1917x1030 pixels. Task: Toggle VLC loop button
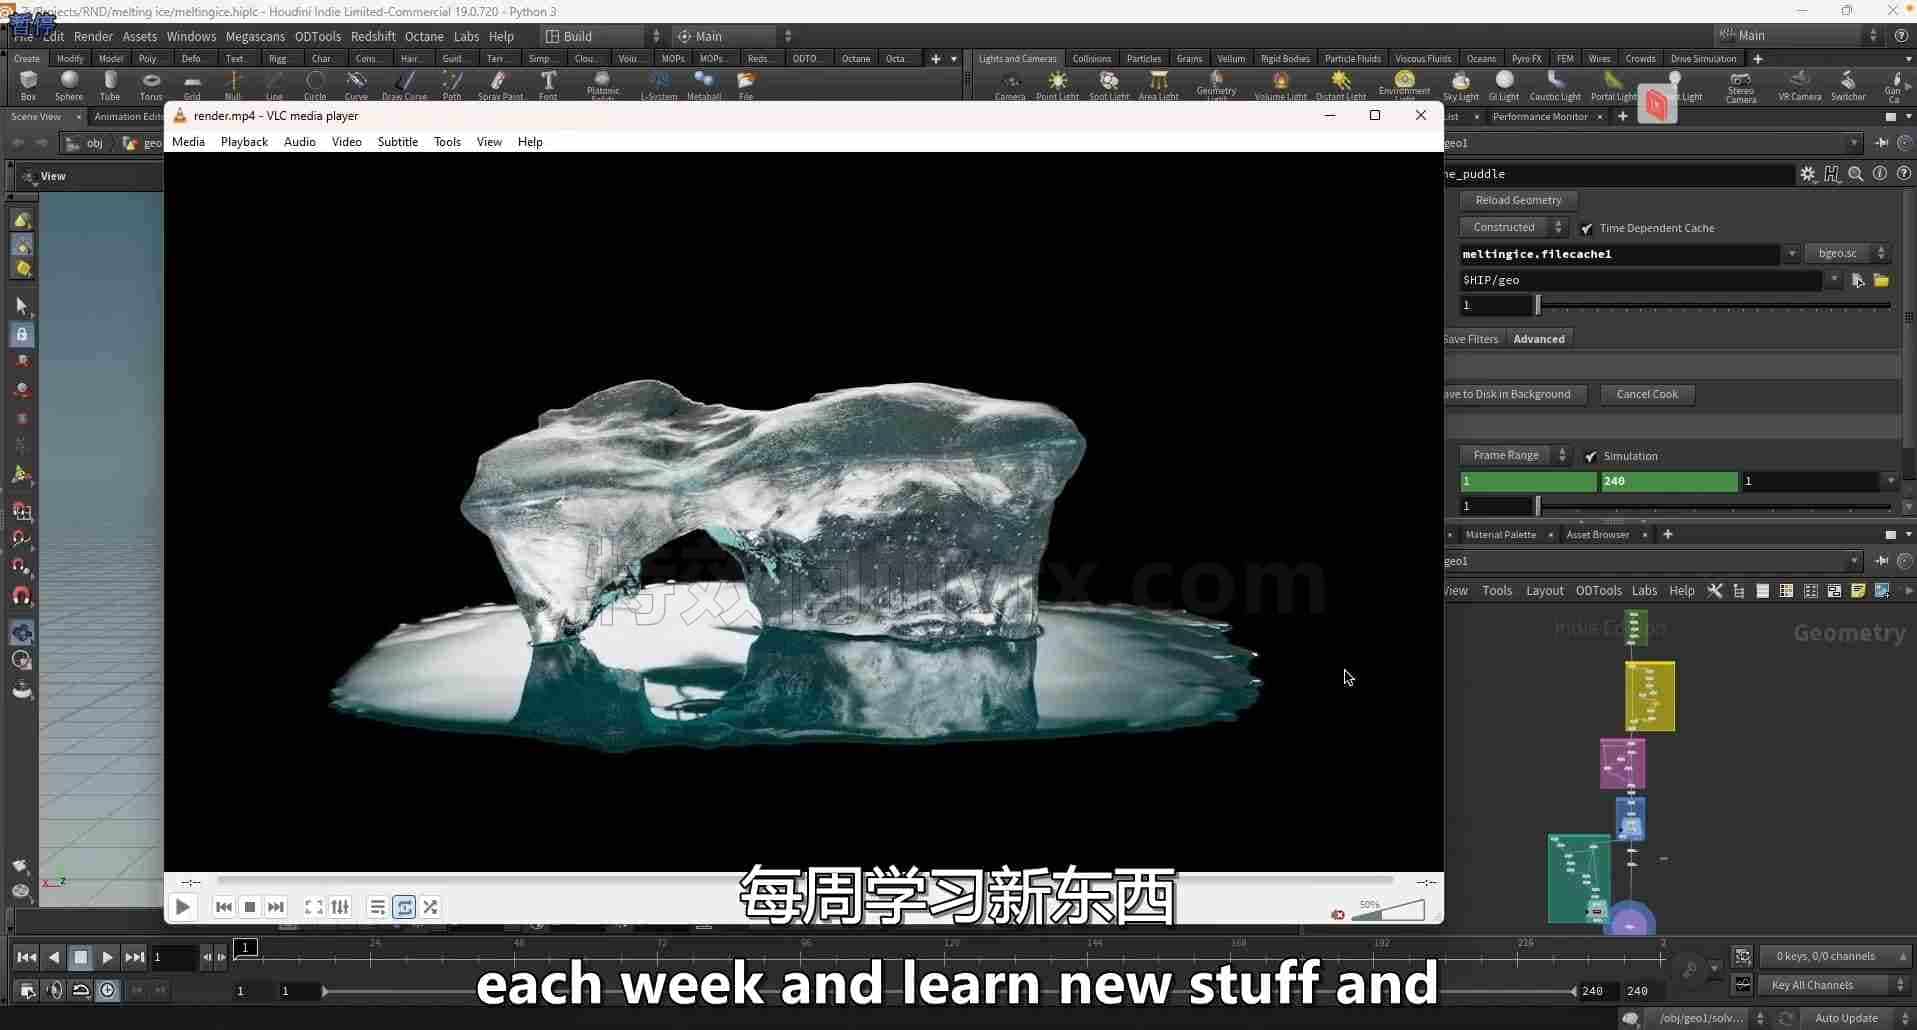(404, 907)
